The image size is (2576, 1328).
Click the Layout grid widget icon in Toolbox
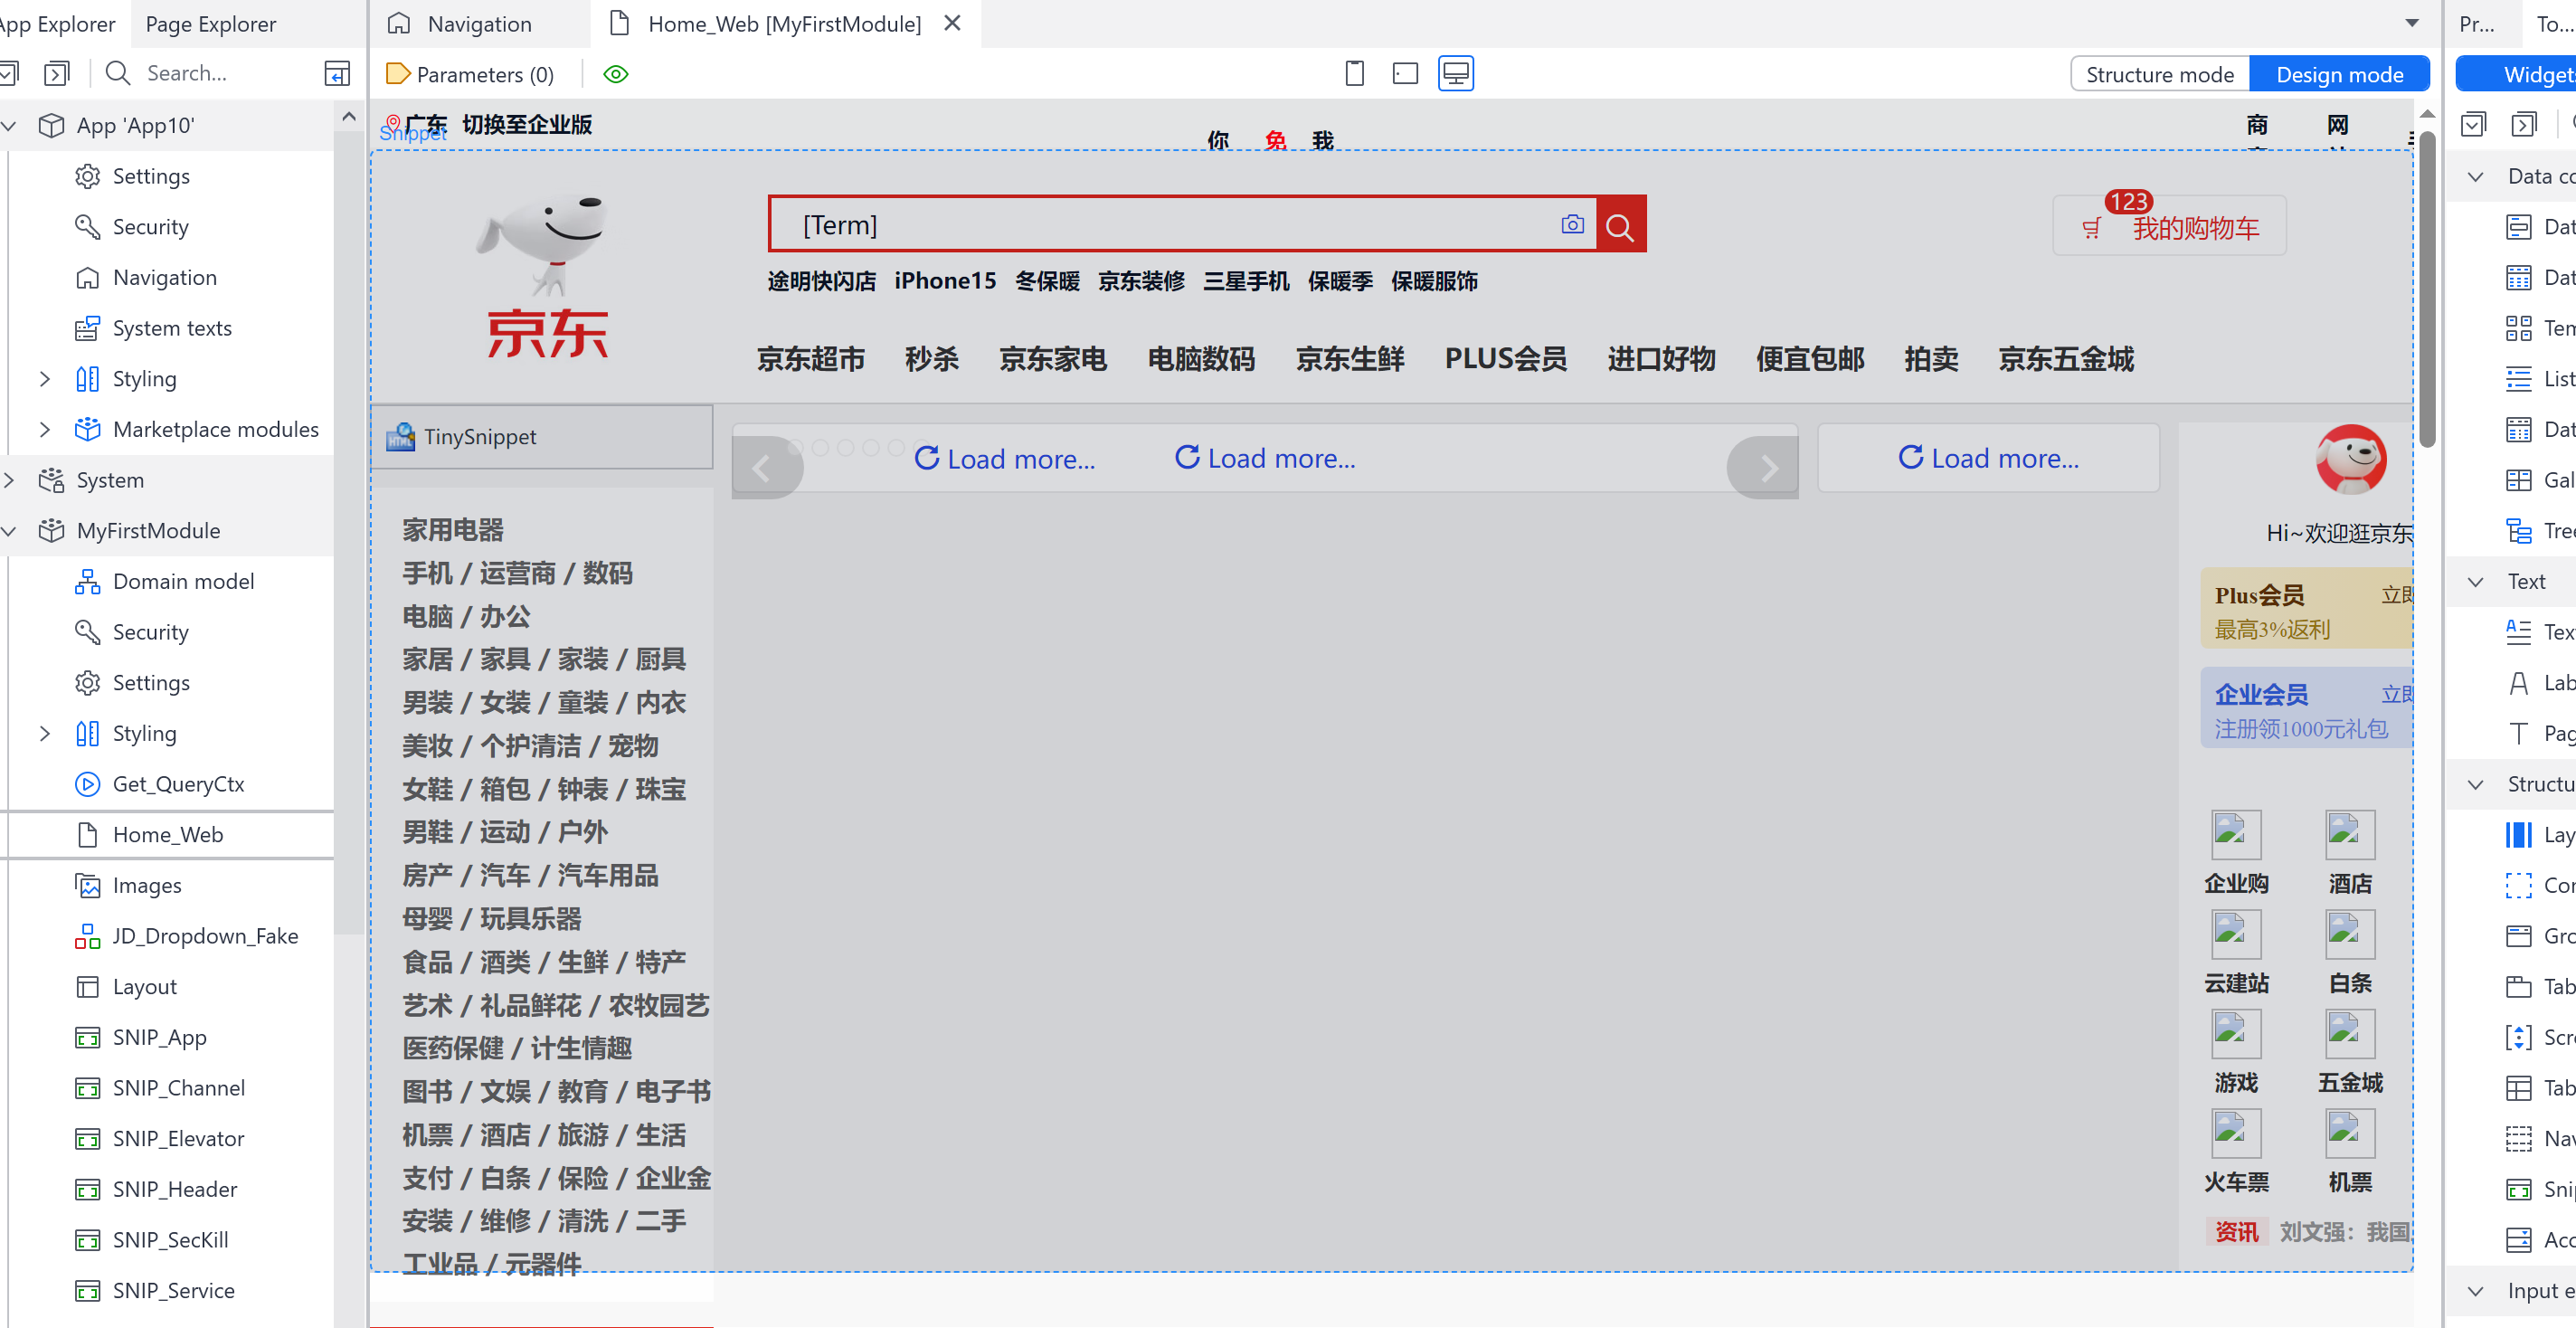point(2518,834)
